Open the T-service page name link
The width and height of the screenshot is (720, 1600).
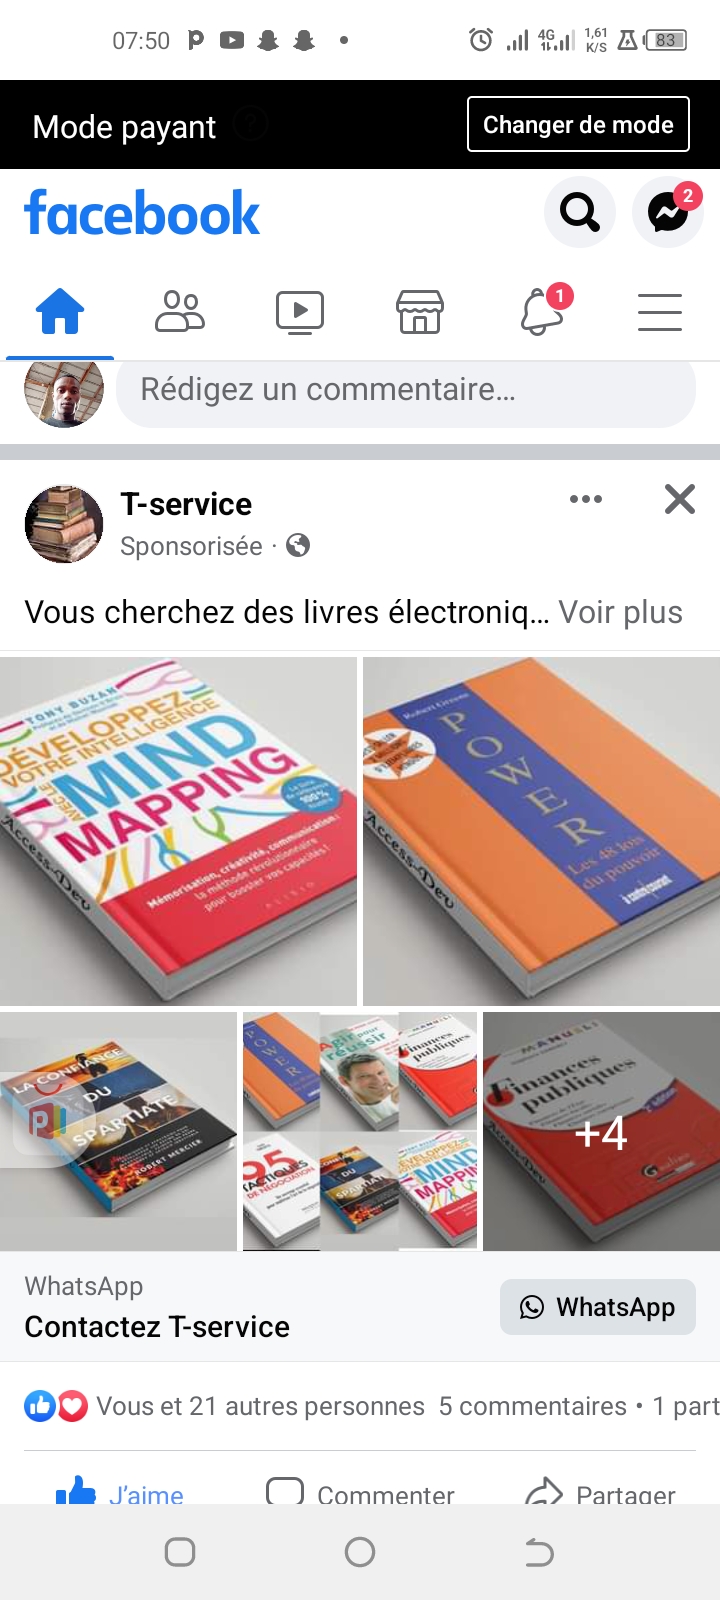(x=186, y=504)
